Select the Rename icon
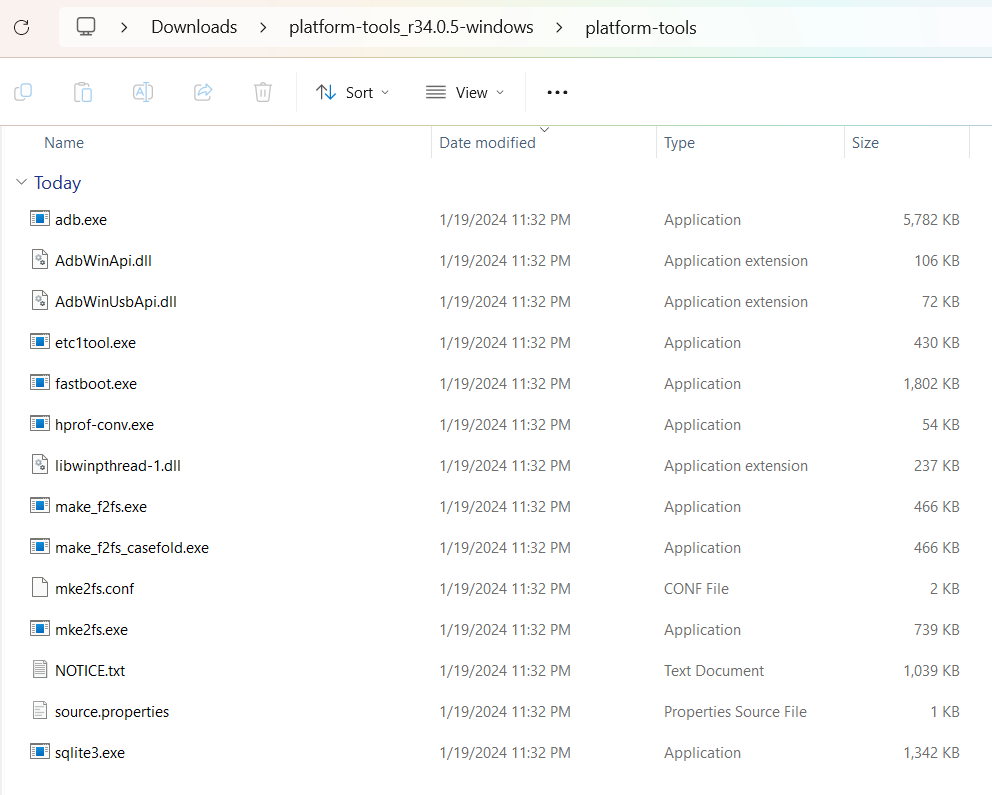The image size is (992, 795). click(x=142, y=91)
